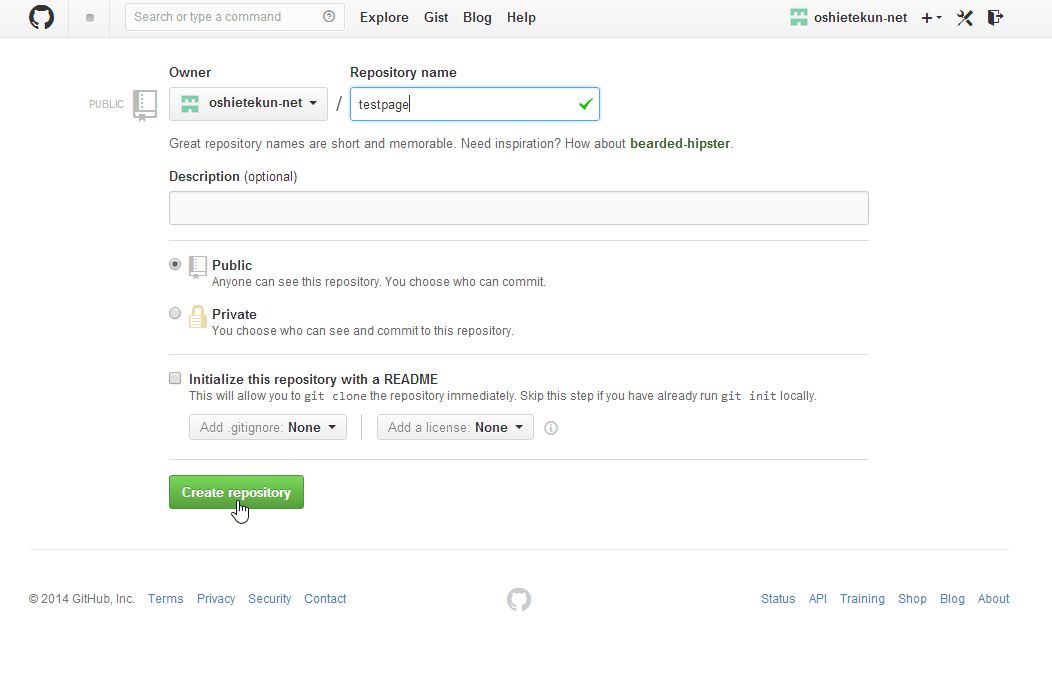This screenshot has width=1052, height=679.
Task: Open Blog in the top navigation
Action: [477, 17]
